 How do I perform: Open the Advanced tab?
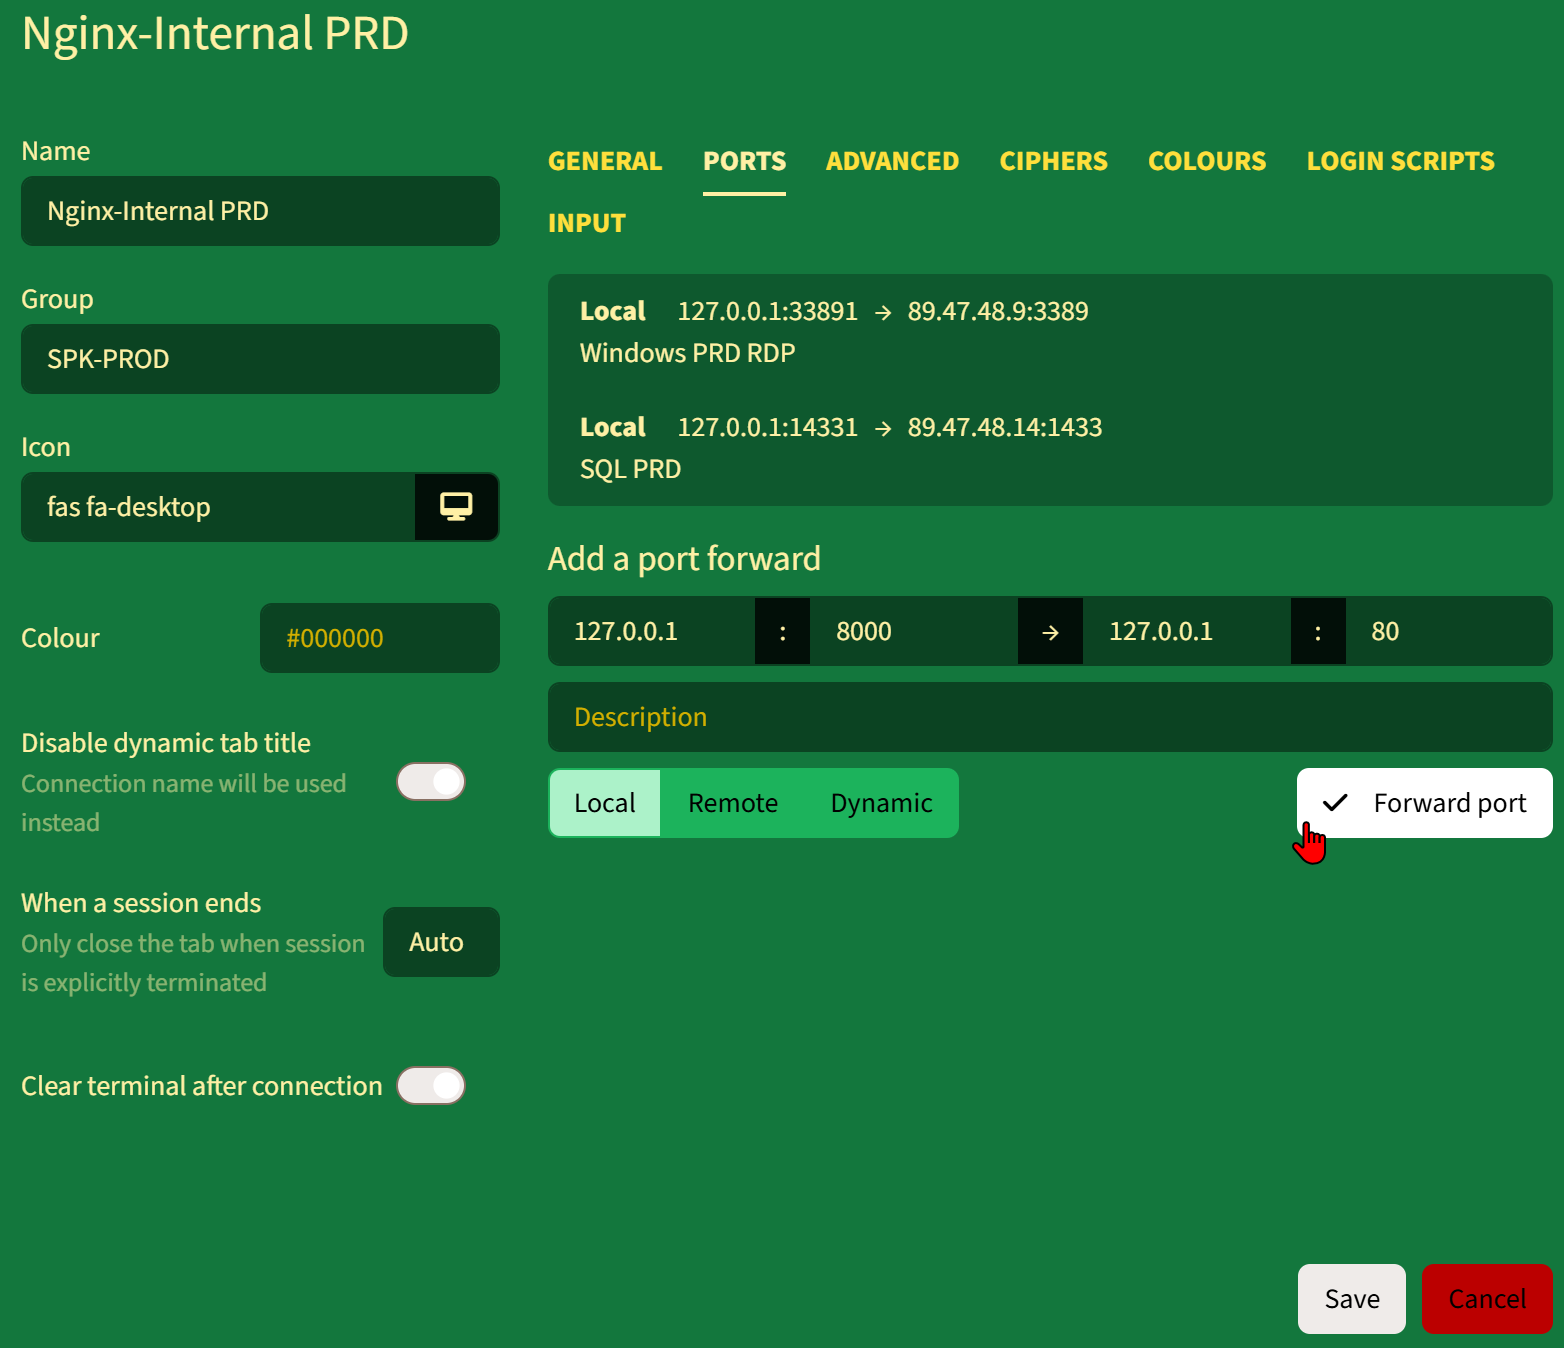tap(892, 161)
